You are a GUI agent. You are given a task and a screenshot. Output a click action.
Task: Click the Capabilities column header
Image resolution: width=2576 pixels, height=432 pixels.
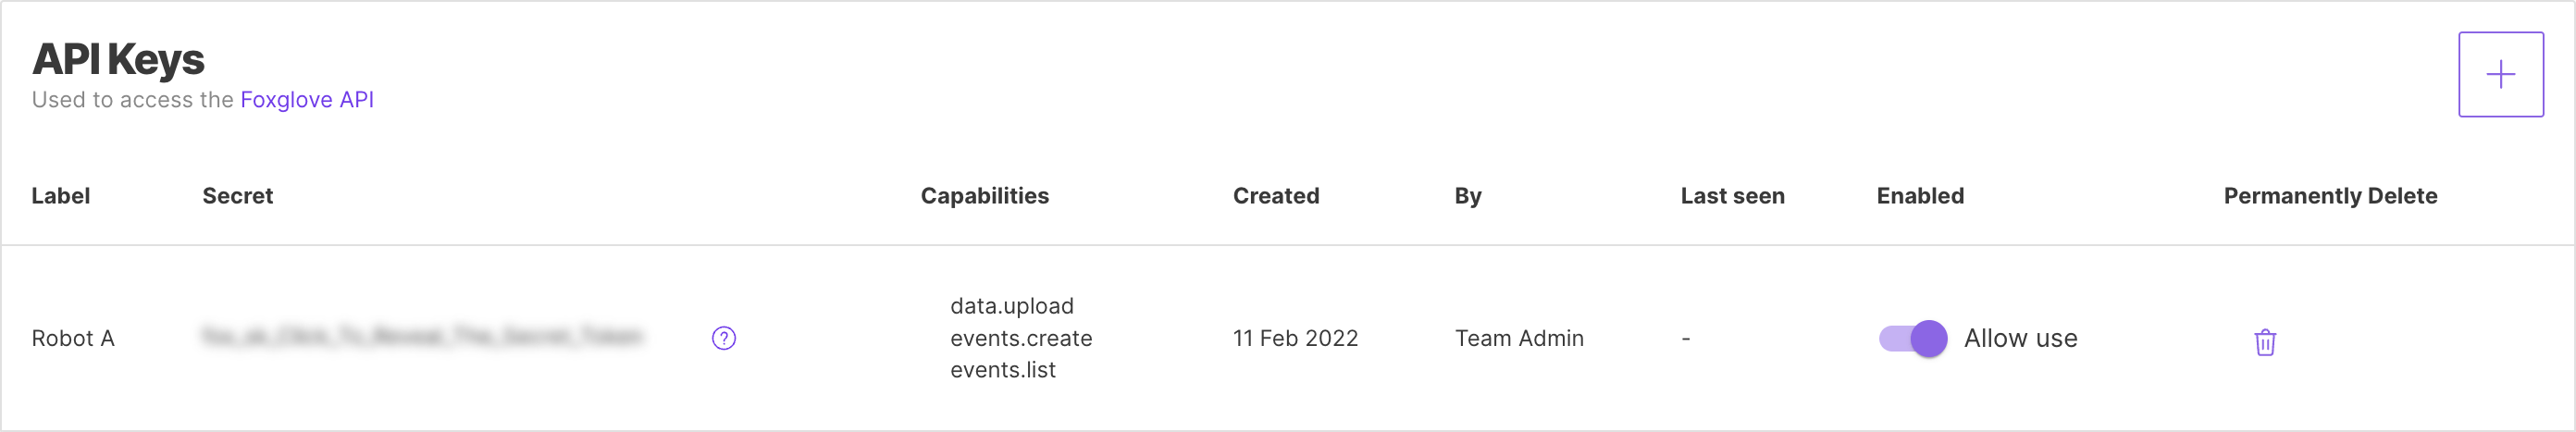click(984, 196)
